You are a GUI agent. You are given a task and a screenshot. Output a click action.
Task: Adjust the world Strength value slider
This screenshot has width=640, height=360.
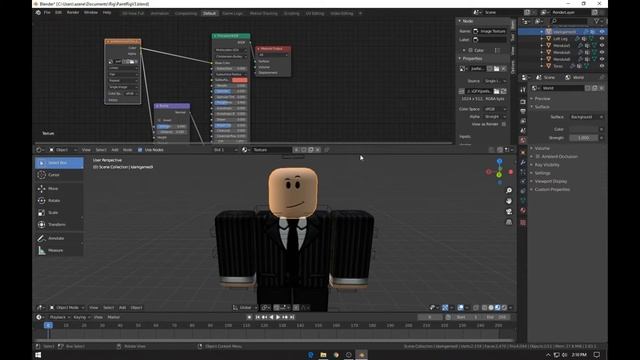click(x=584, y=138)
